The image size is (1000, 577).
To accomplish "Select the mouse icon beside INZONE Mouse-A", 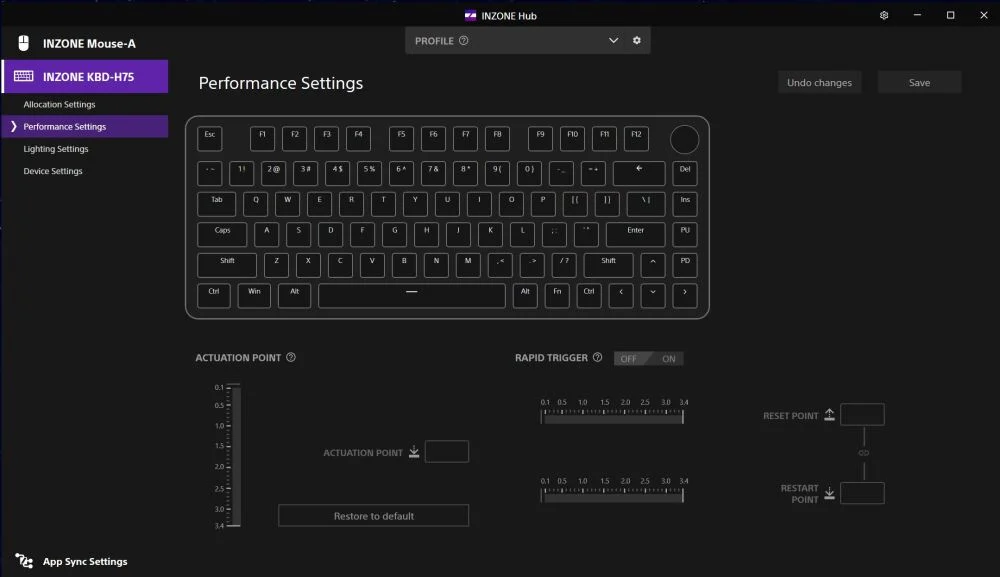I will point(22,42).
